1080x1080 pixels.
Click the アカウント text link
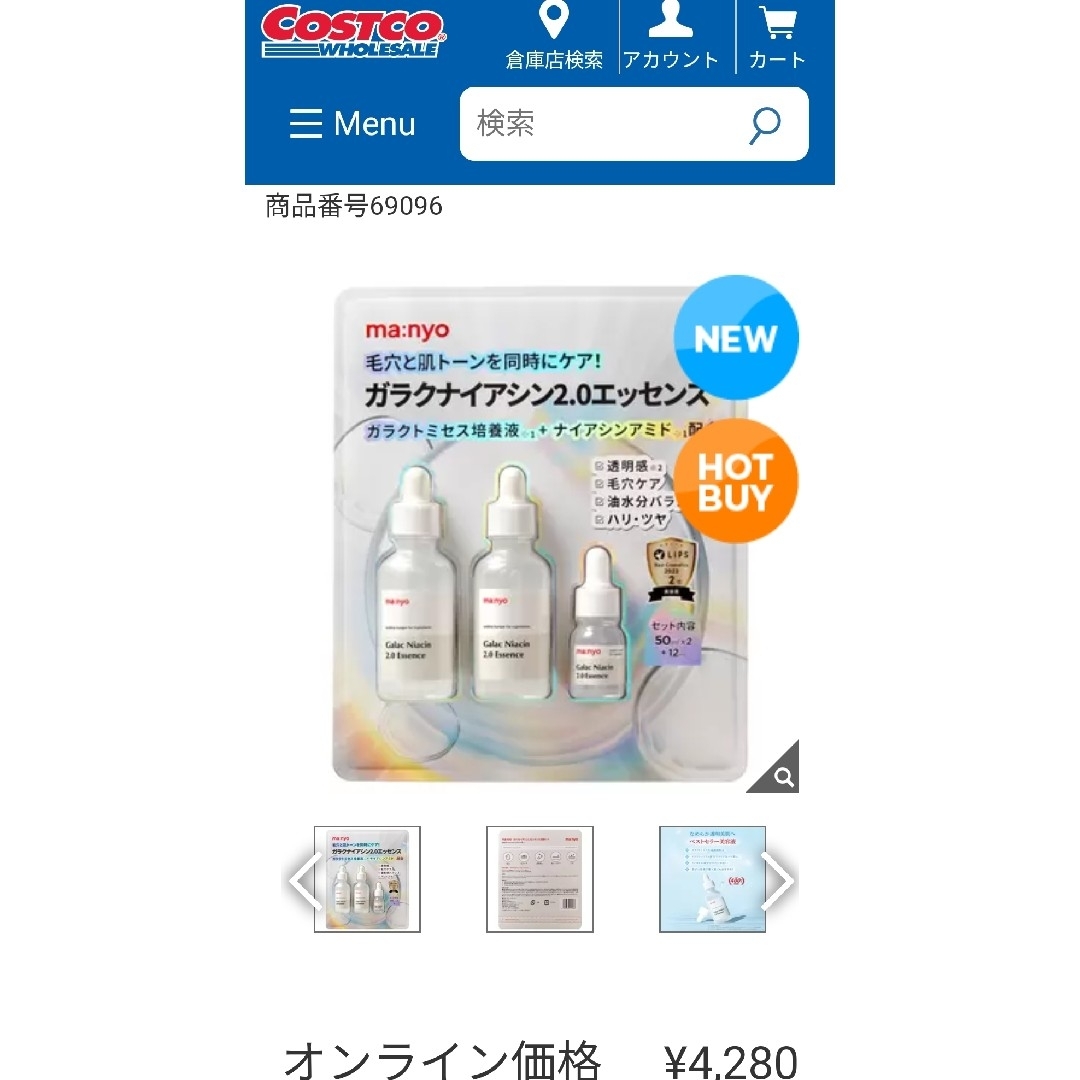671,60
